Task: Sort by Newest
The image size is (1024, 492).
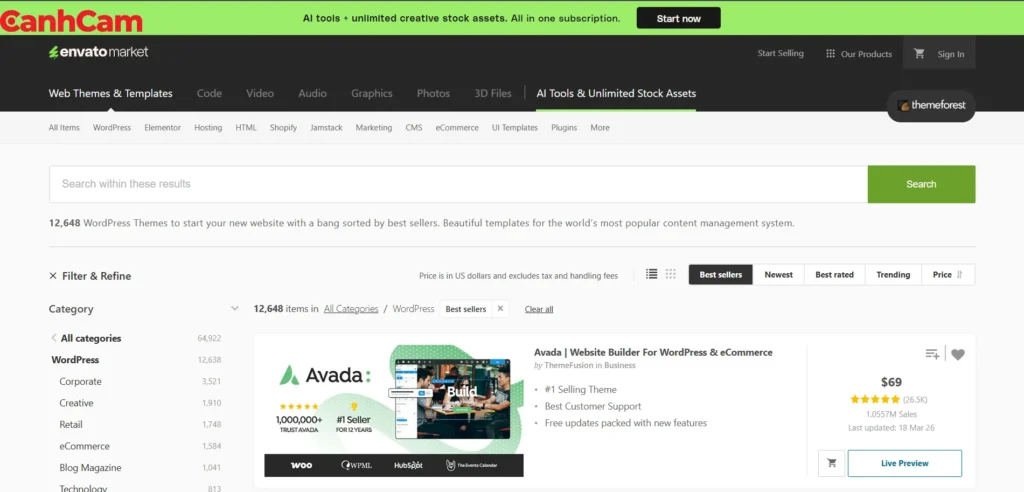Action: 778,275
